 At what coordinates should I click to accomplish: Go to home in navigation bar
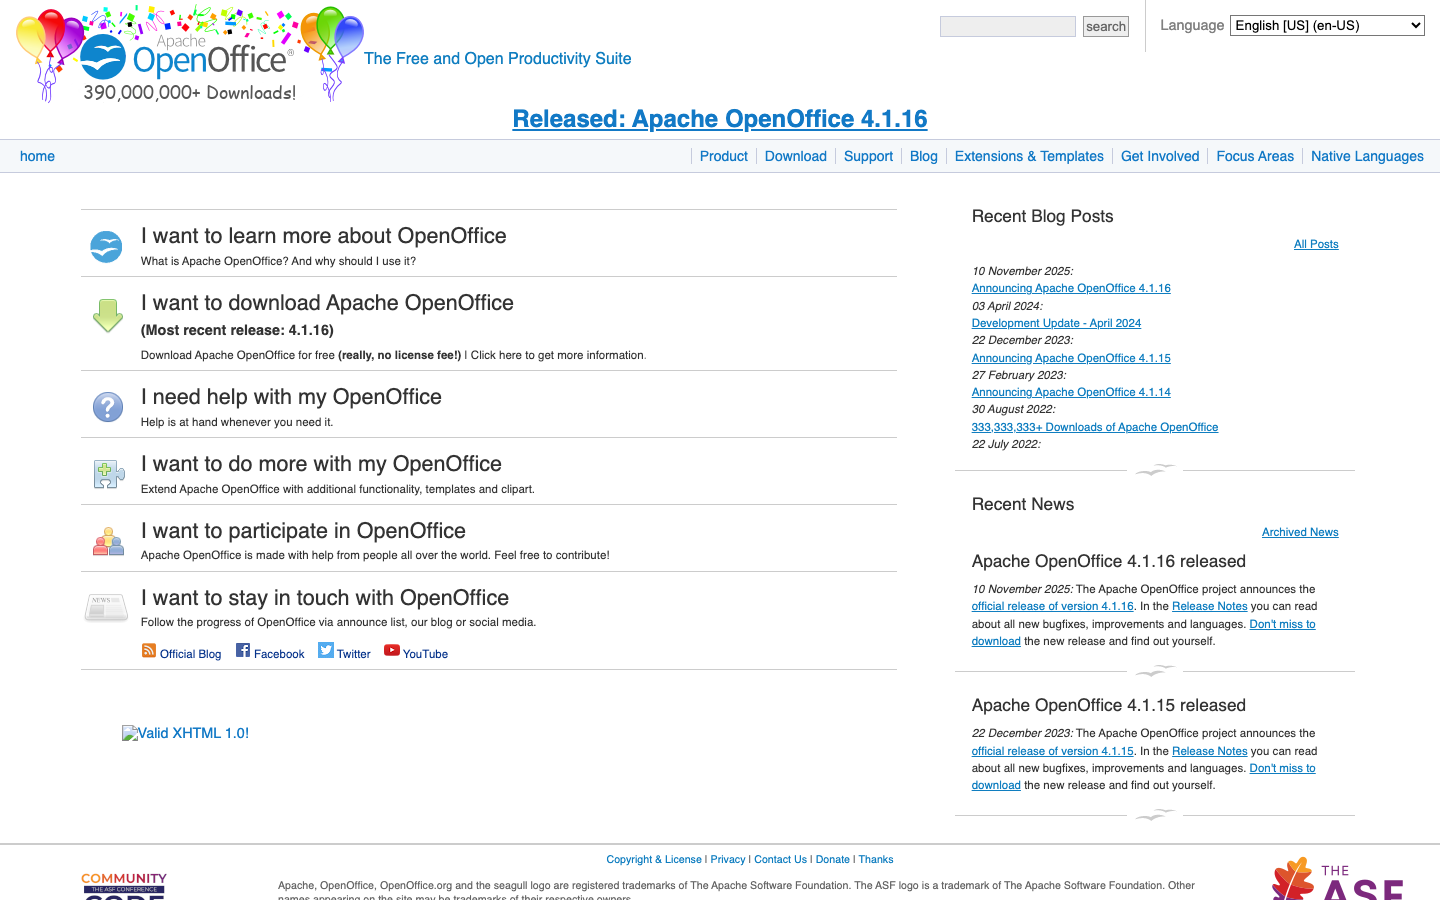coord(37,156)
